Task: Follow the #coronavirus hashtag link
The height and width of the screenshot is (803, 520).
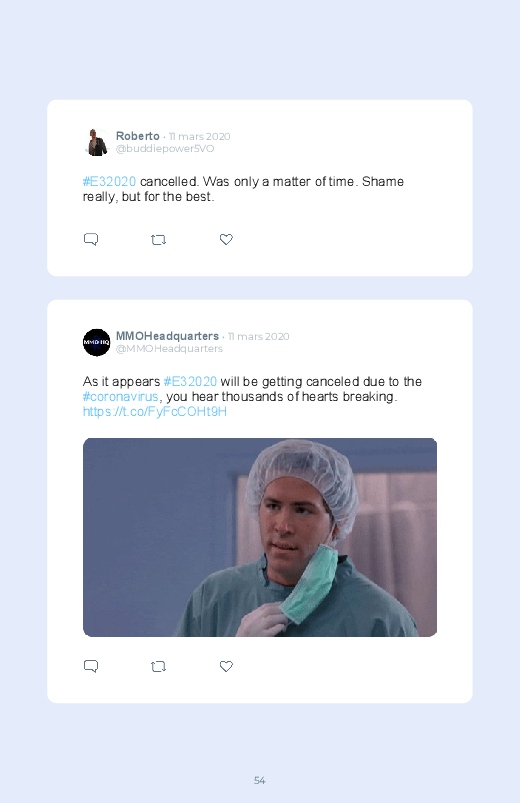Action: 120,397
